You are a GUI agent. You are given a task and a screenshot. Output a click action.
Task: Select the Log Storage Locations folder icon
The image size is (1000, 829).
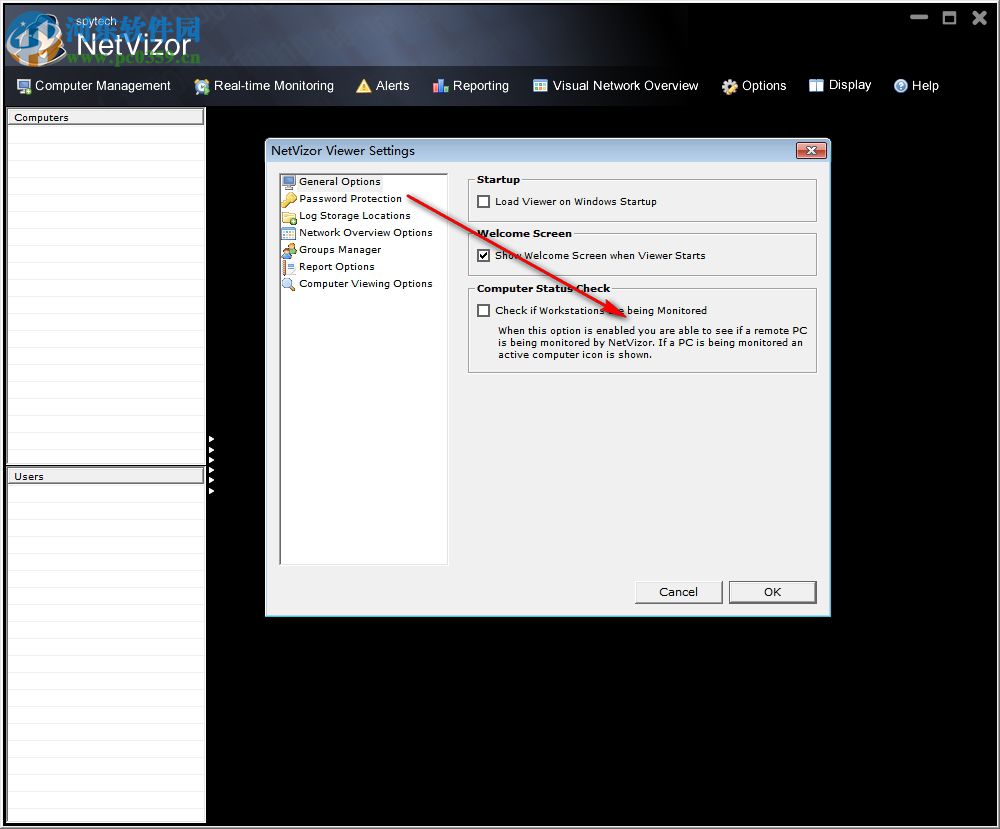pyautogui.click(x=291, y=215)
